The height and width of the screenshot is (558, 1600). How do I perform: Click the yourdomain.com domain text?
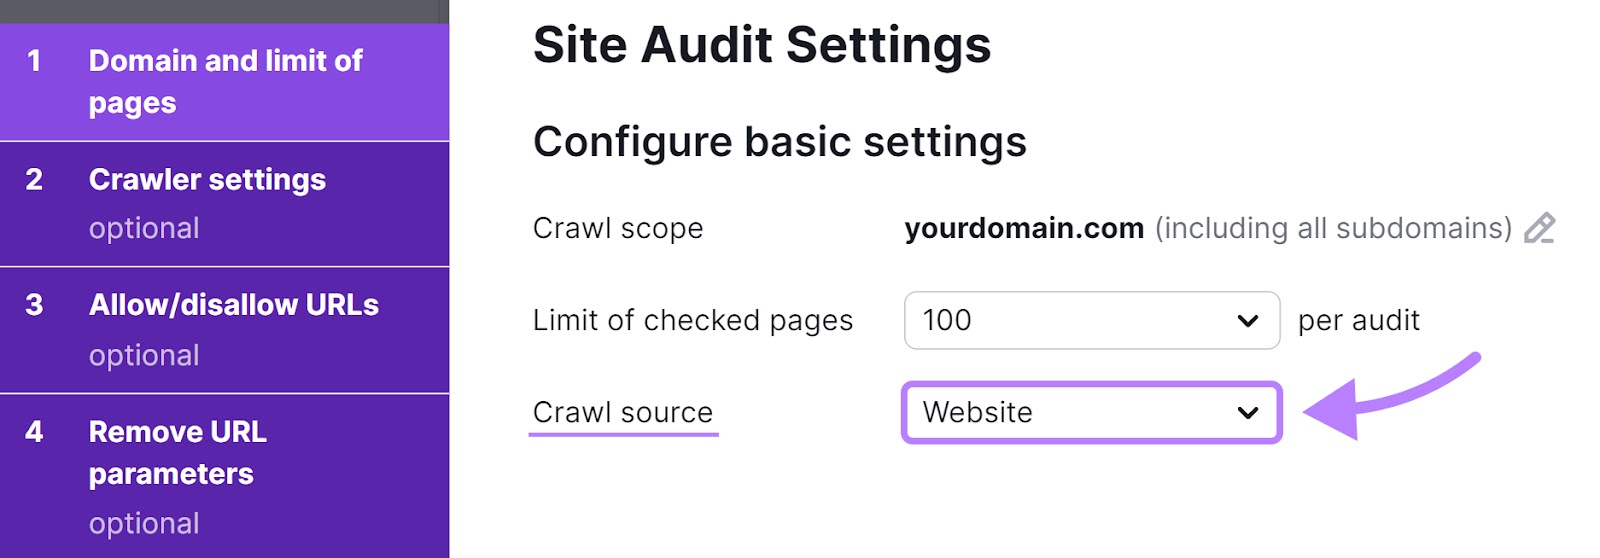click(x=1024, y=229)
